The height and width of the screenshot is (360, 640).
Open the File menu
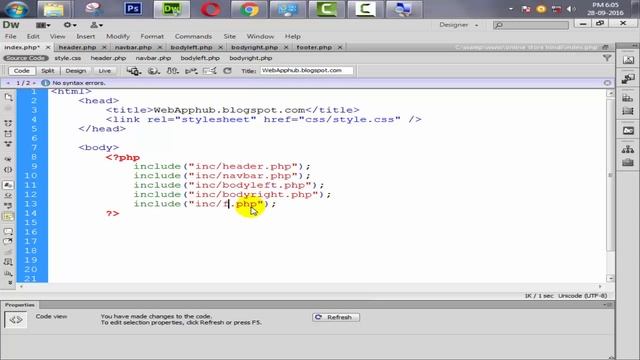(11, 36)
